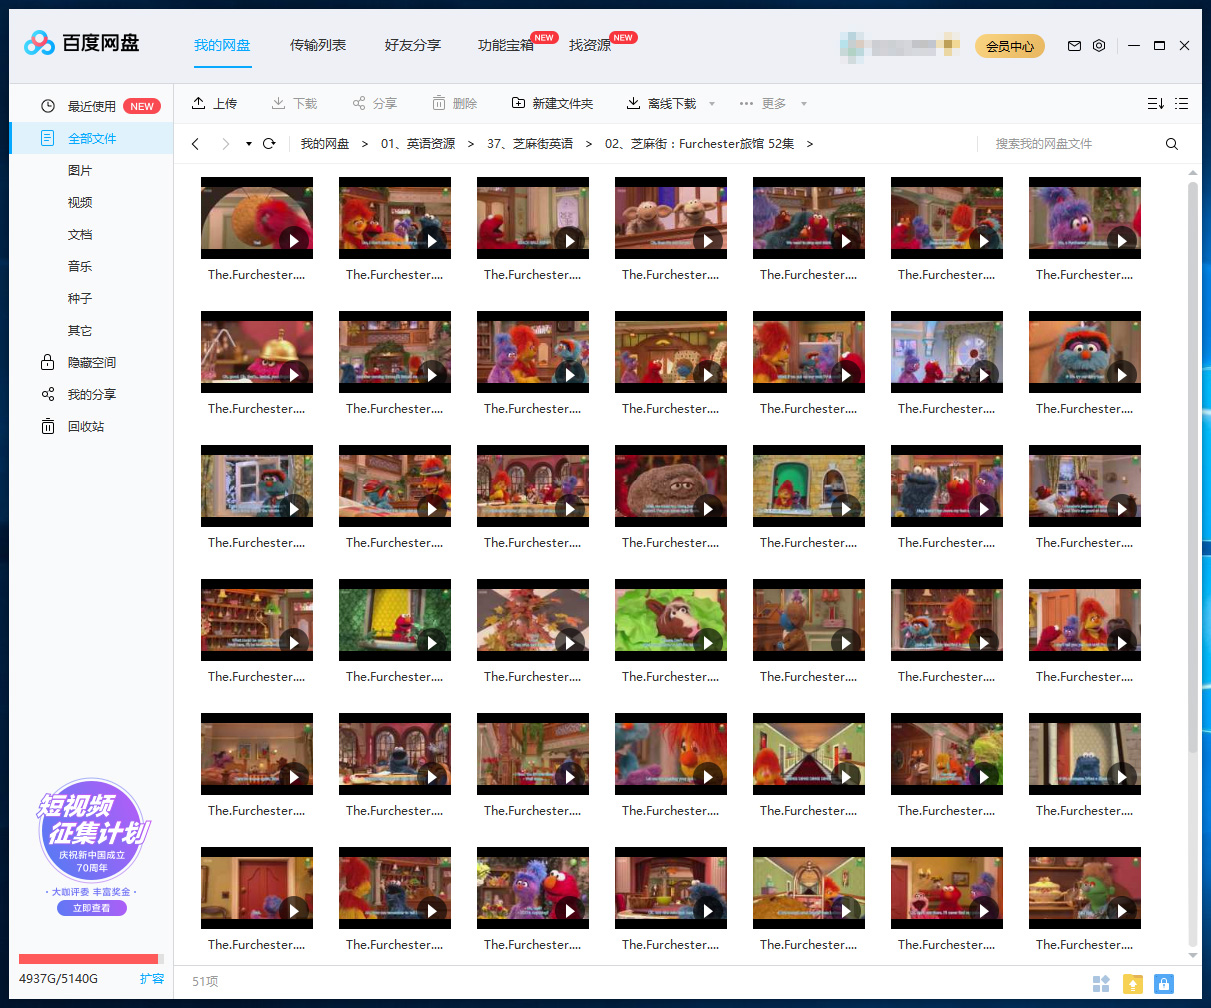Click the yellow upload folder icon

tap(1132, 984)
